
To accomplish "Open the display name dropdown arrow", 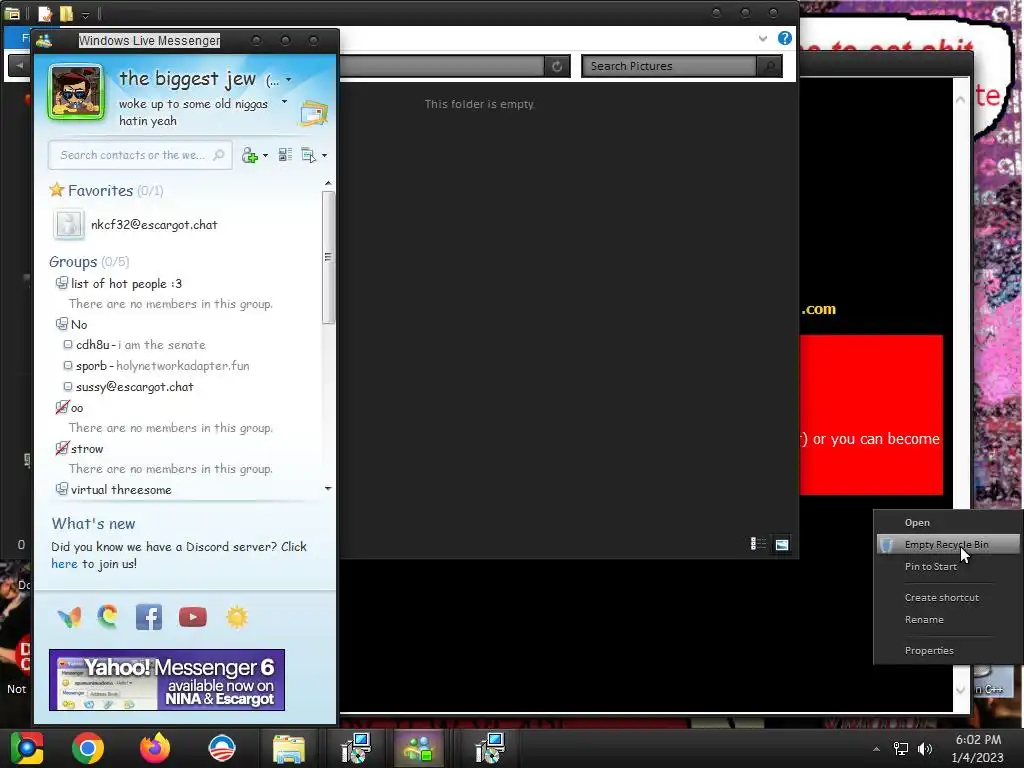I will pyautogui.click(x=289, y=80).
